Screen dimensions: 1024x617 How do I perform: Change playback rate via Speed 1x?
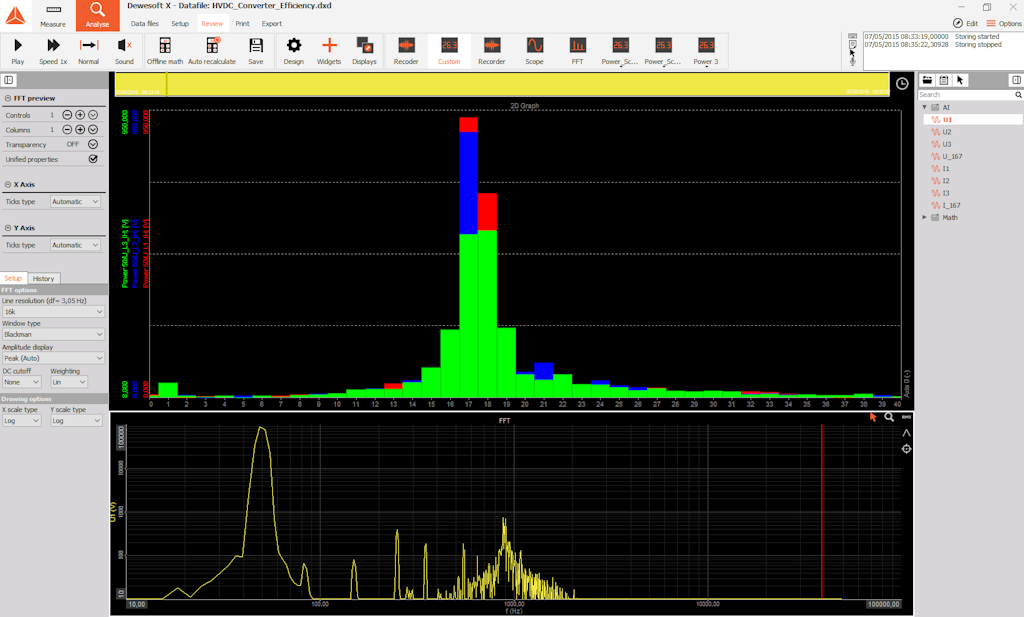53,51
